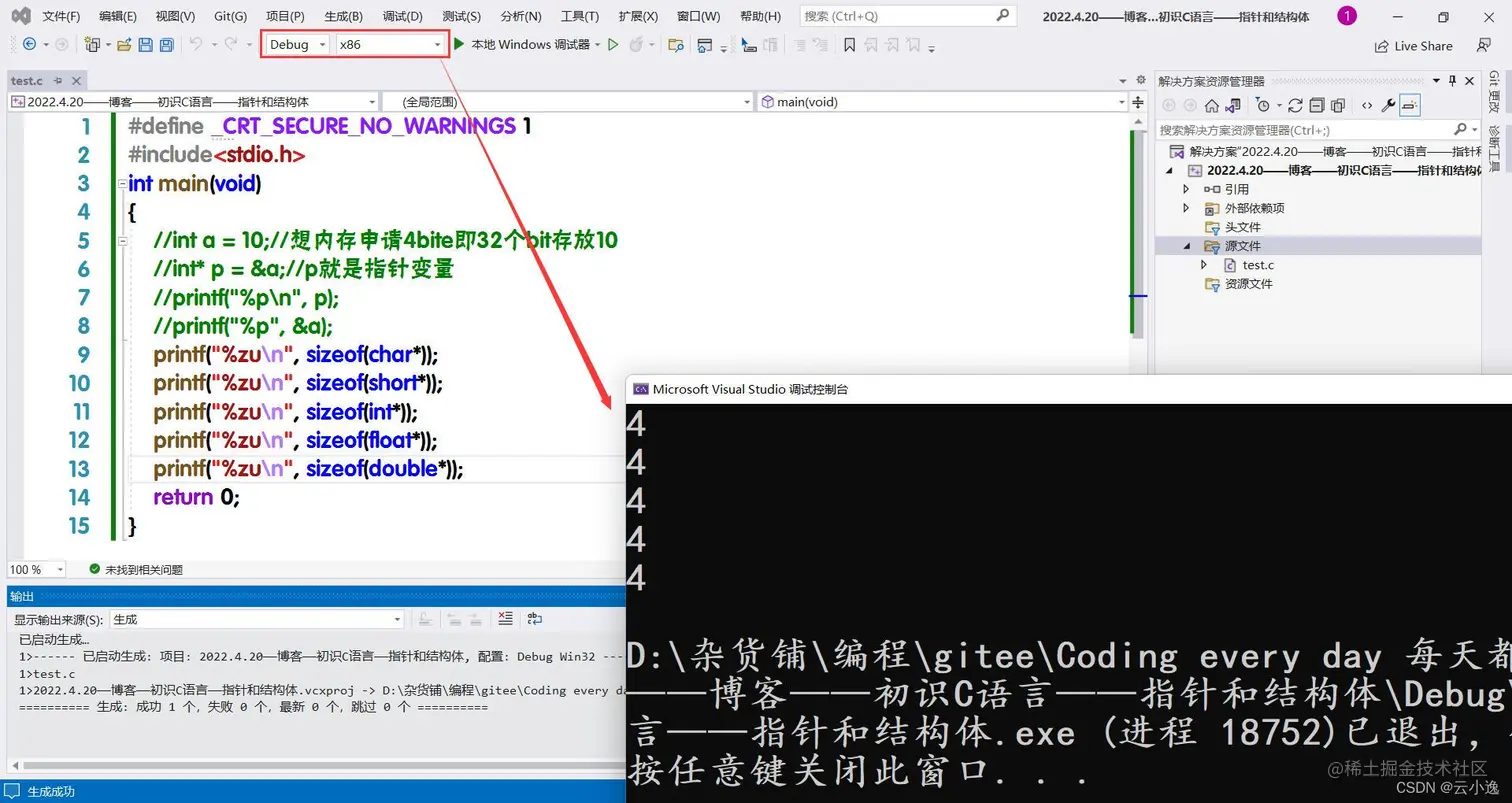The image size is (1512, 803).
Task: Close the test.c editor tab
Action: (x=76, y=80)
